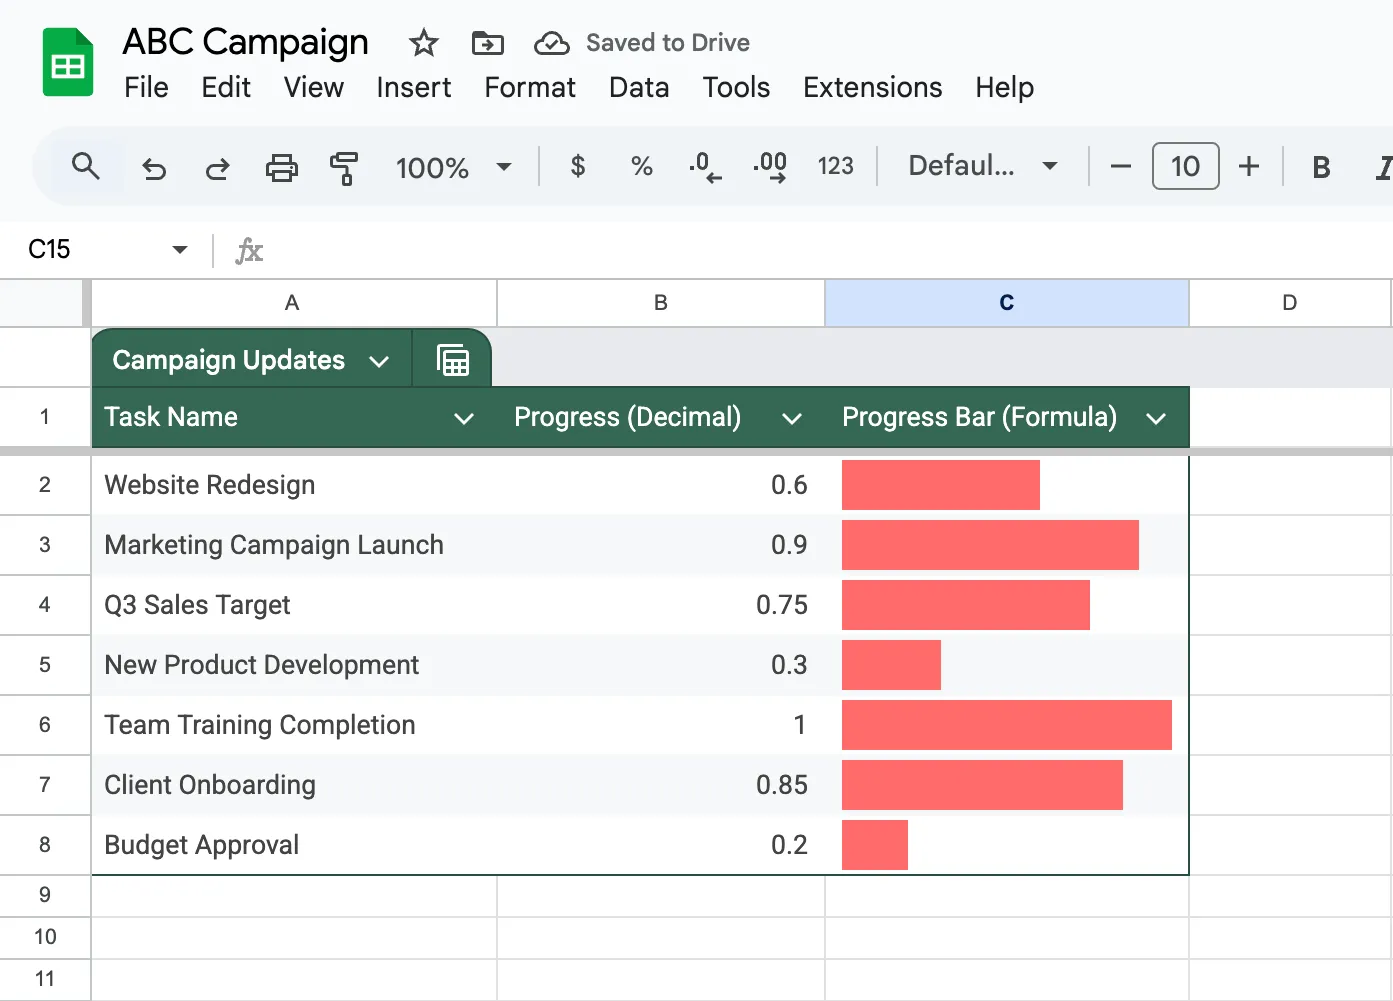Open the Format menu
The image size is (1393, 1001).
(530, 88)
